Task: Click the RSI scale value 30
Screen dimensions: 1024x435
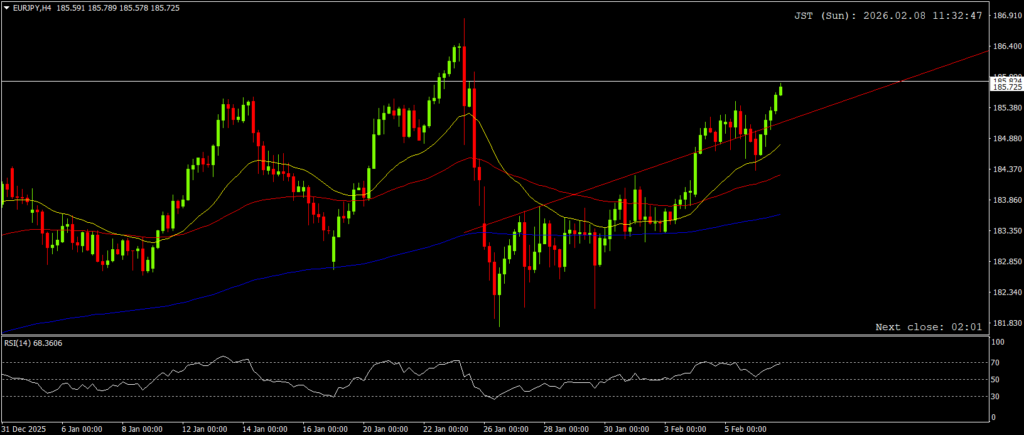Action: [x=995, y=396]
